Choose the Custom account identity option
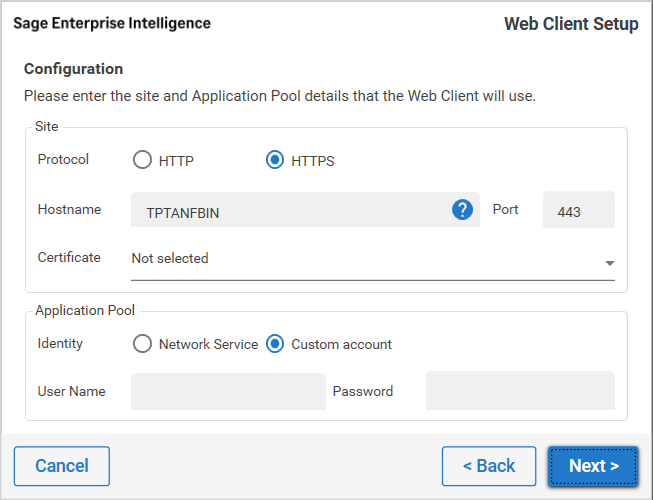This screenshot has height=500, width=653. click(275, 344)
